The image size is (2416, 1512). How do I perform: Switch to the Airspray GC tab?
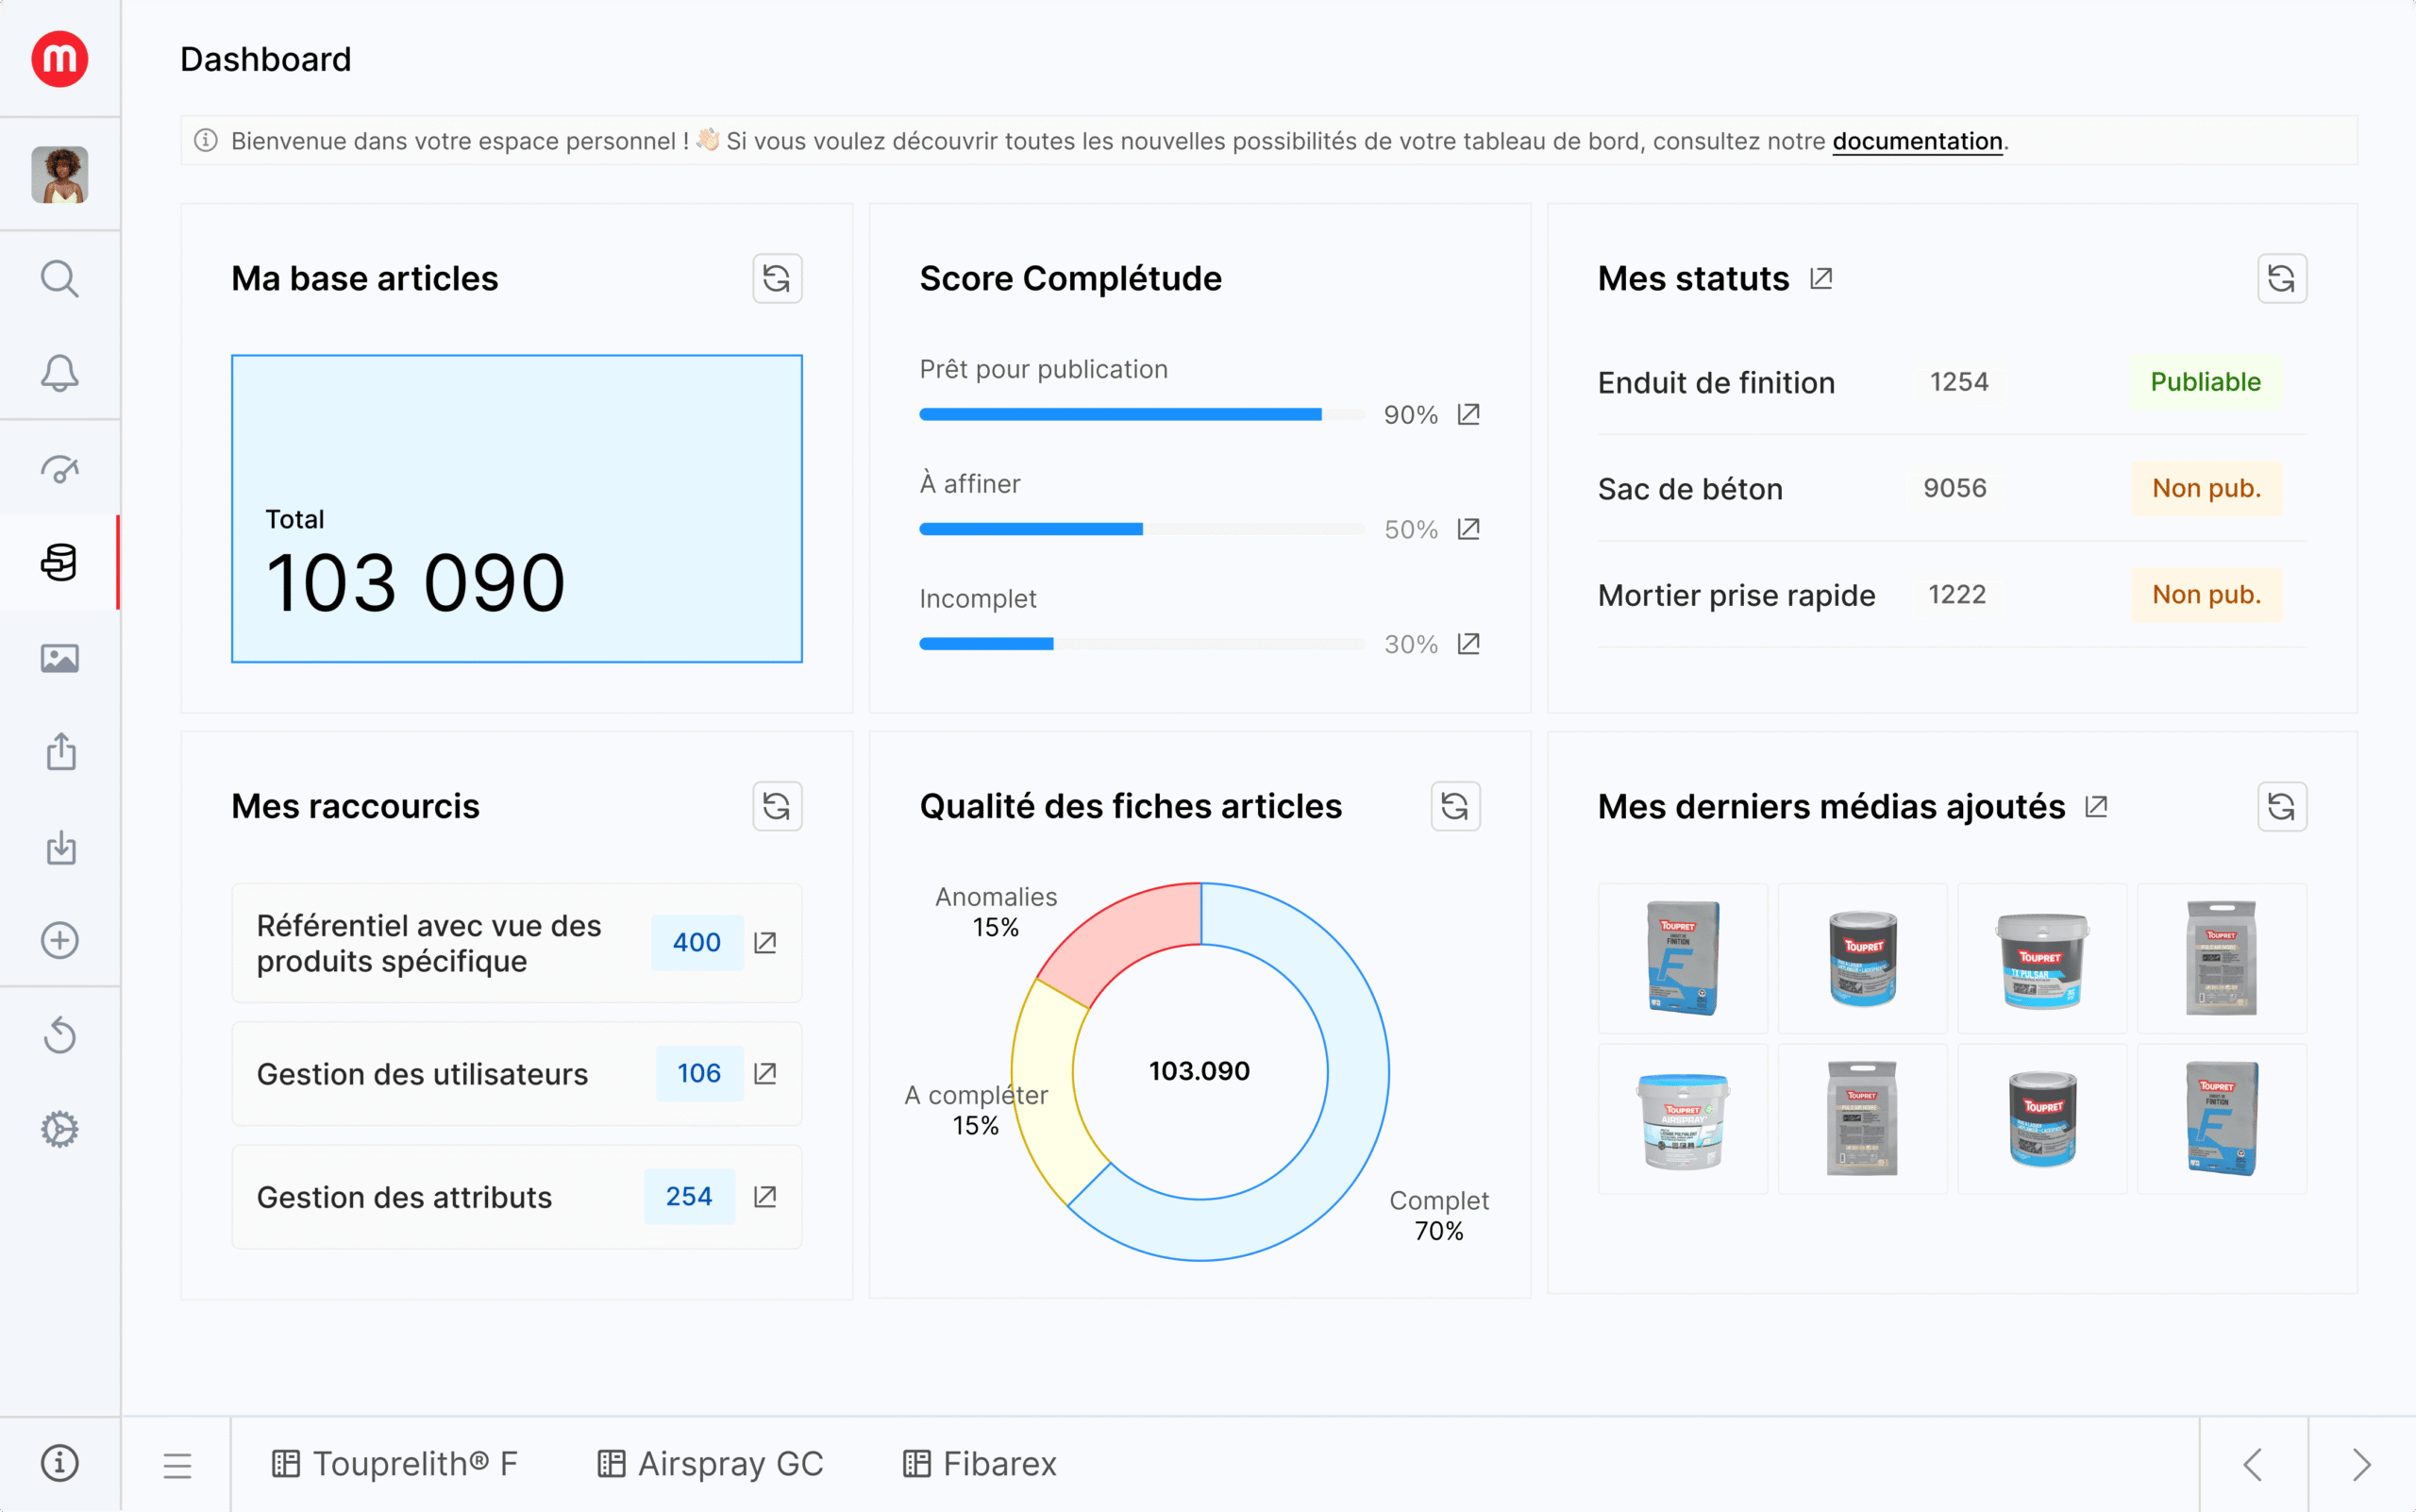point(711,1464)
